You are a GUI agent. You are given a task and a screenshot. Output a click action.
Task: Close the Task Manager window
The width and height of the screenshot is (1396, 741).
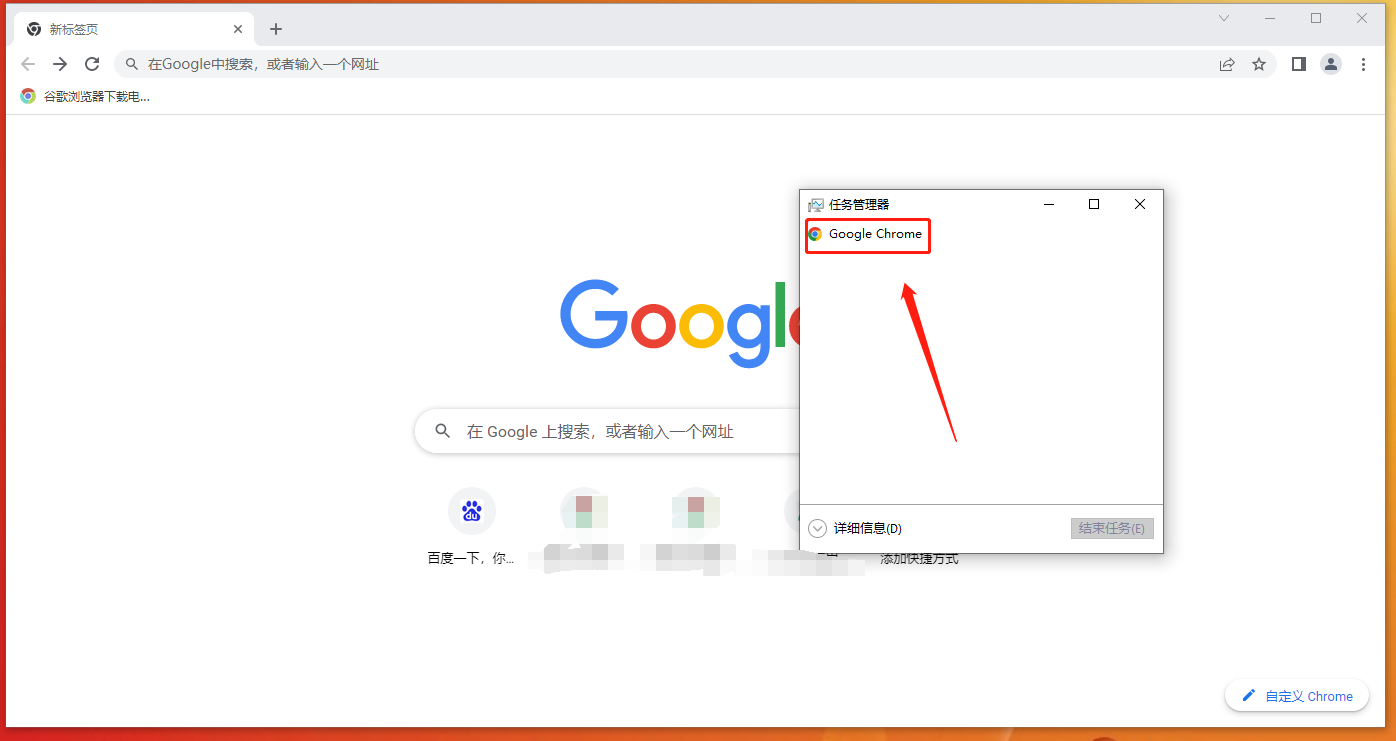click(x=1140, y=204)
